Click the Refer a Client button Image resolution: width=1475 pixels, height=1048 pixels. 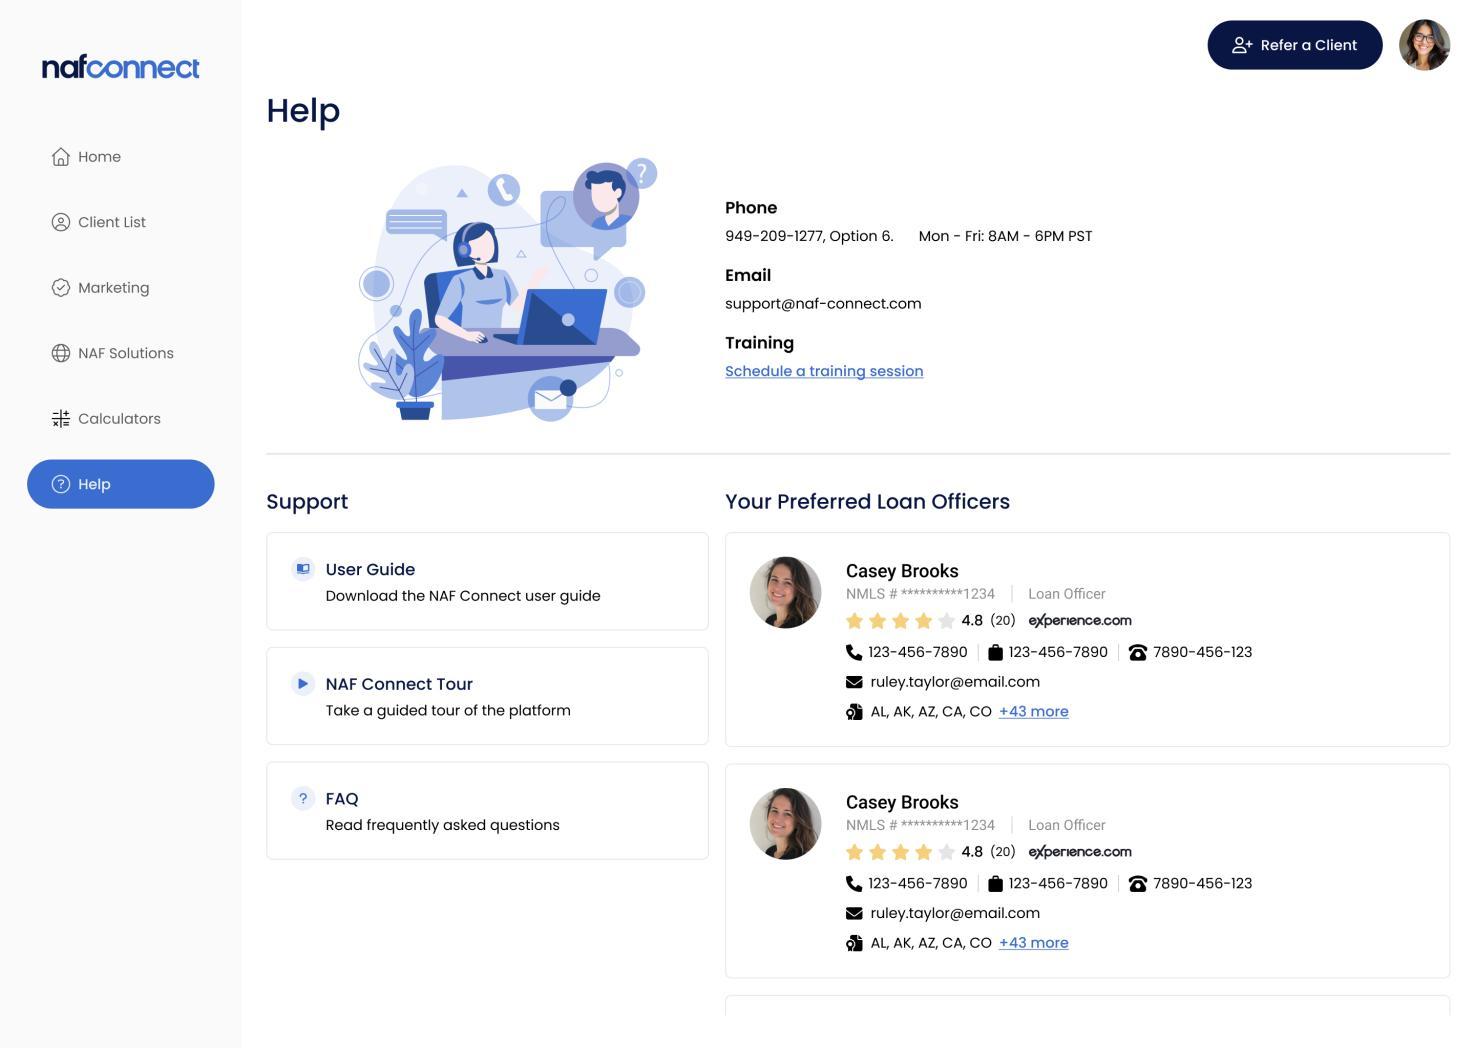point(1294,45)
